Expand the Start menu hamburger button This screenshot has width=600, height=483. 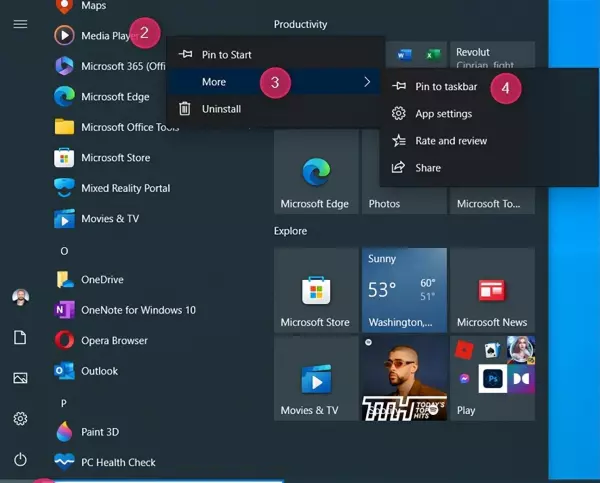click(20, 24)
